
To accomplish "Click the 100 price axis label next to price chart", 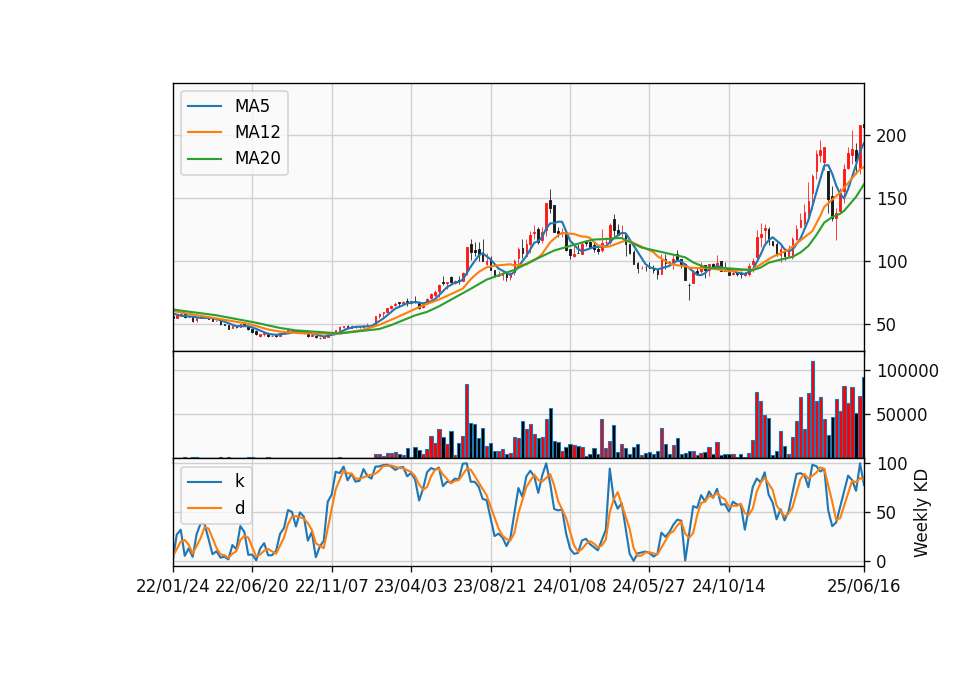I will tap(891, 262).
